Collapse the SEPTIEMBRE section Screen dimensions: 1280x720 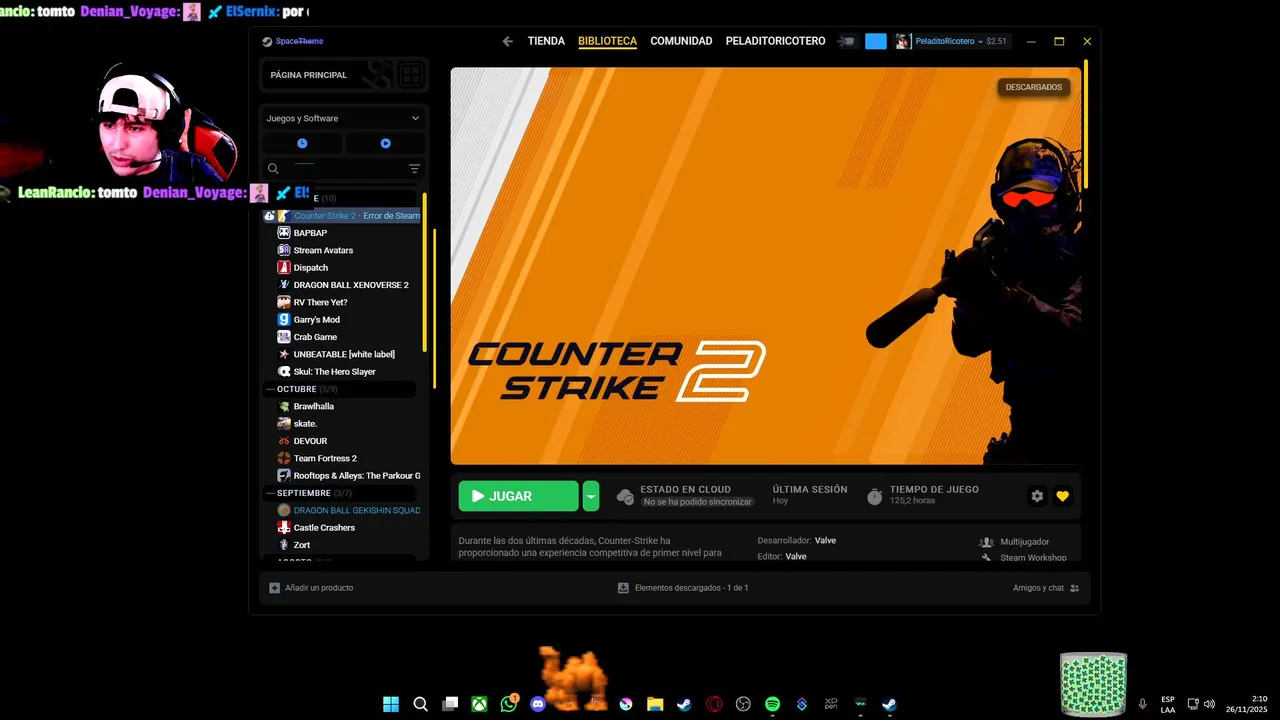339,493
